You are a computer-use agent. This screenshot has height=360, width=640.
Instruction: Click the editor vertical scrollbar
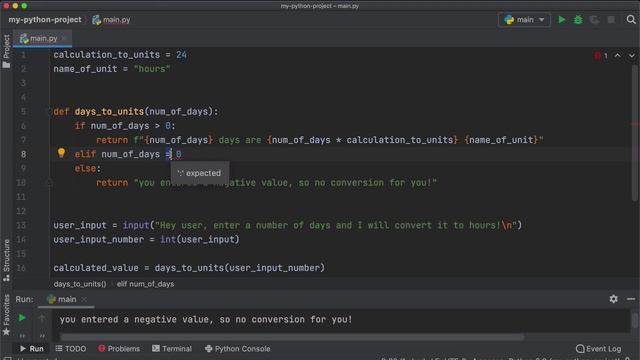click(x=635, y=133)
